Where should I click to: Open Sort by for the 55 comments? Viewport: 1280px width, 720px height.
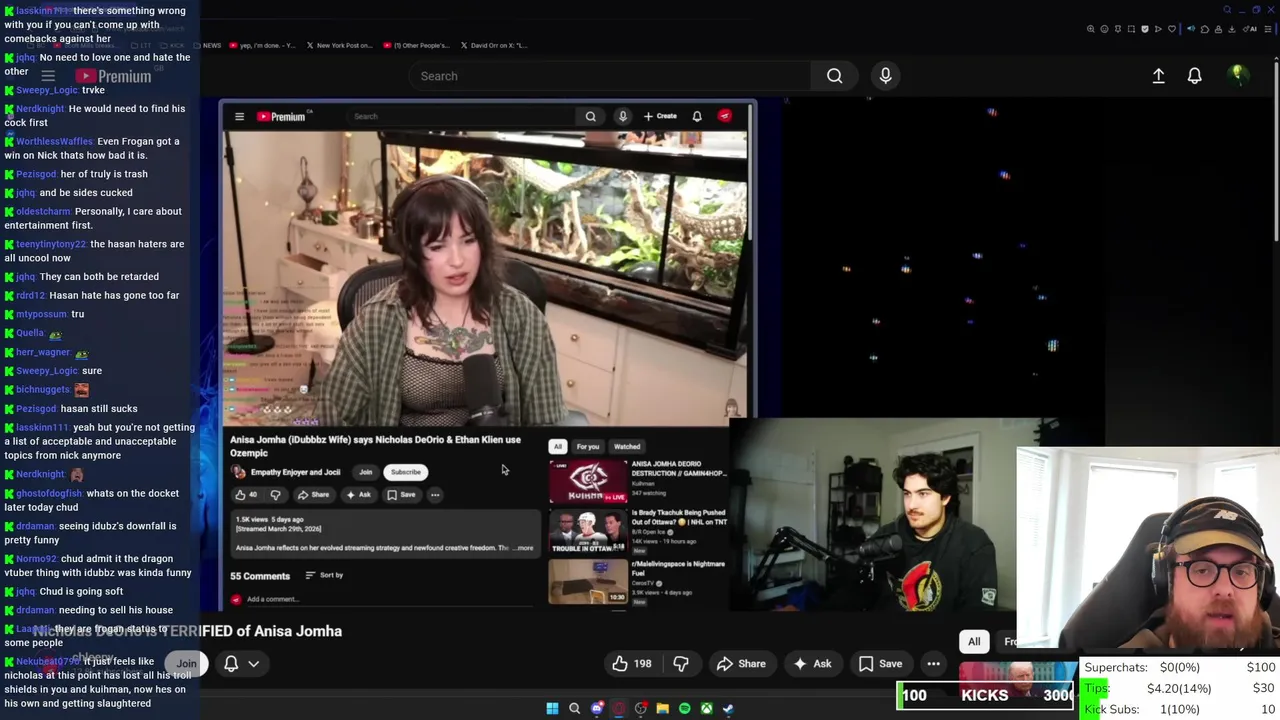(324, 575)
